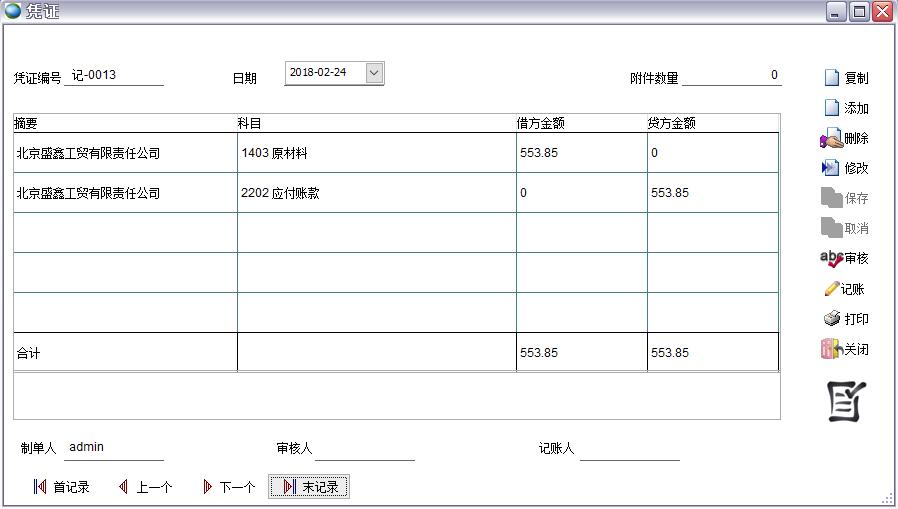Click the 关闭 (Close) door icon
Viewport: 898px width, 509px height.
(830, 349)
